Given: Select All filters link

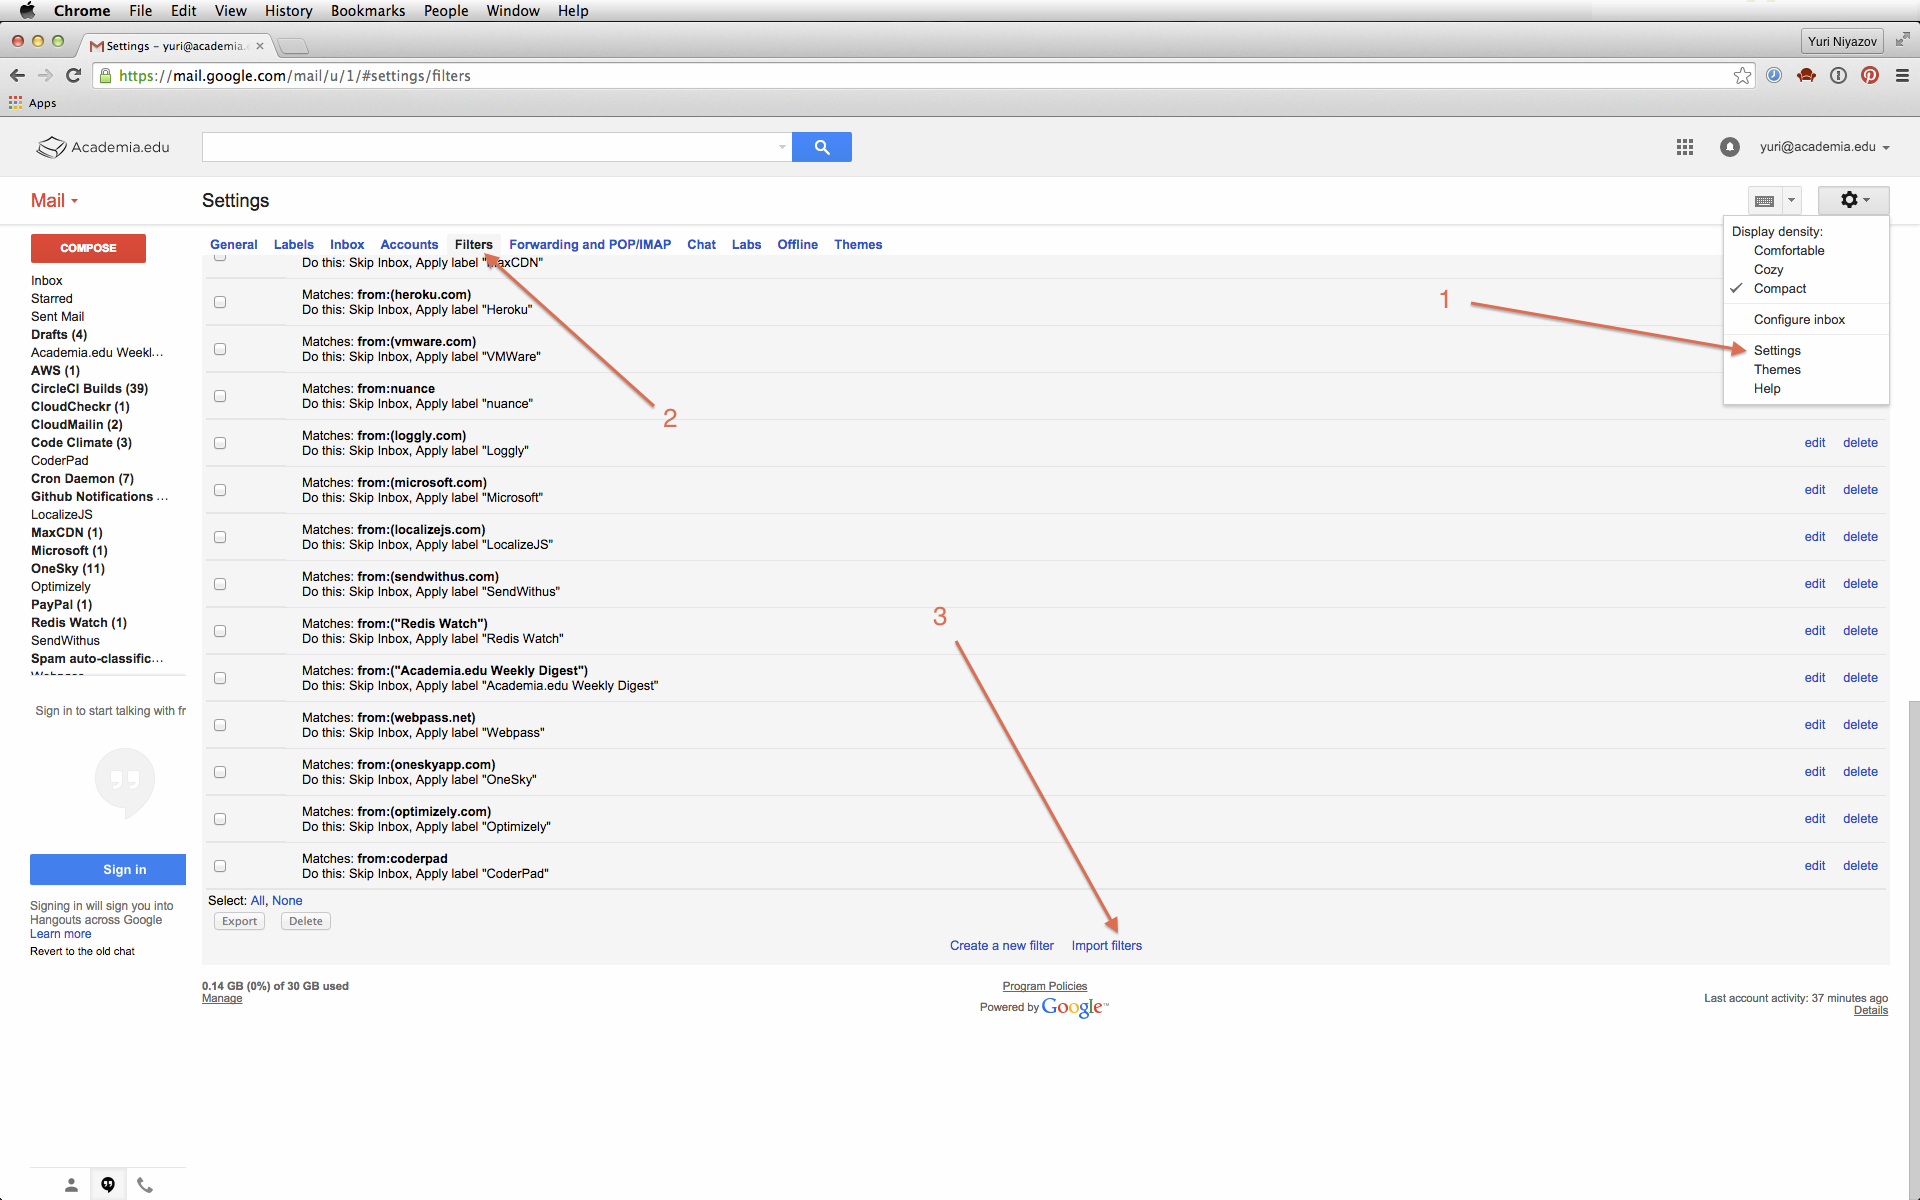Looking at the screenshot, I should (x=257, y=901).
